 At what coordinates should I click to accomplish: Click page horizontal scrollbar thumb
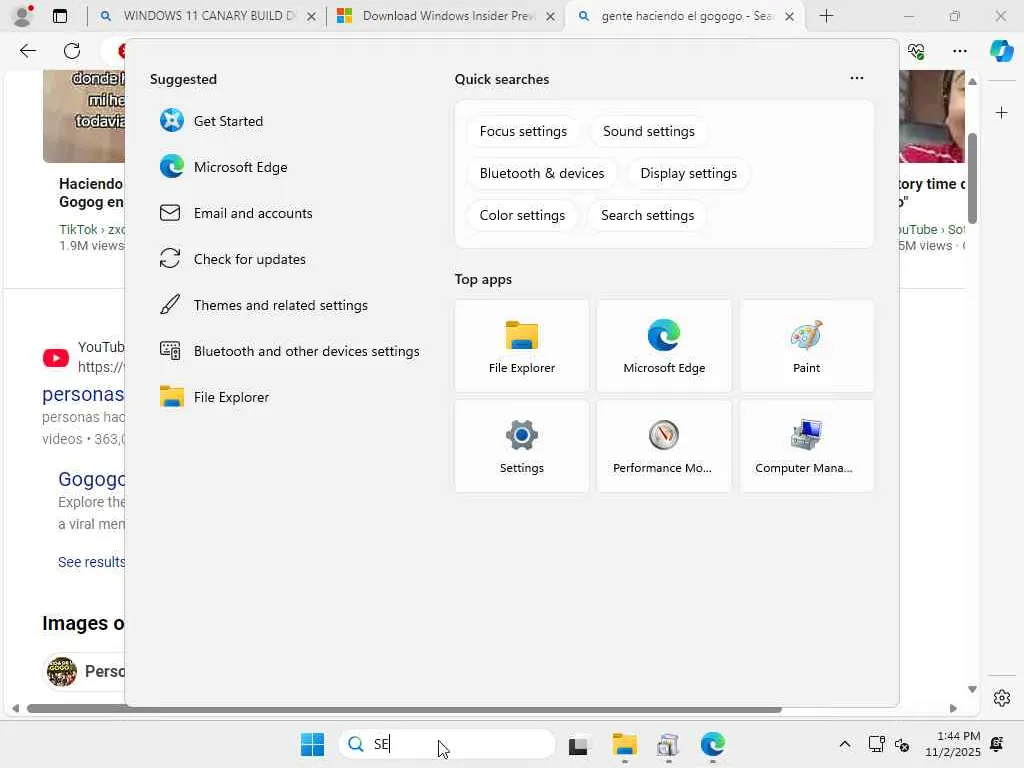404,709
